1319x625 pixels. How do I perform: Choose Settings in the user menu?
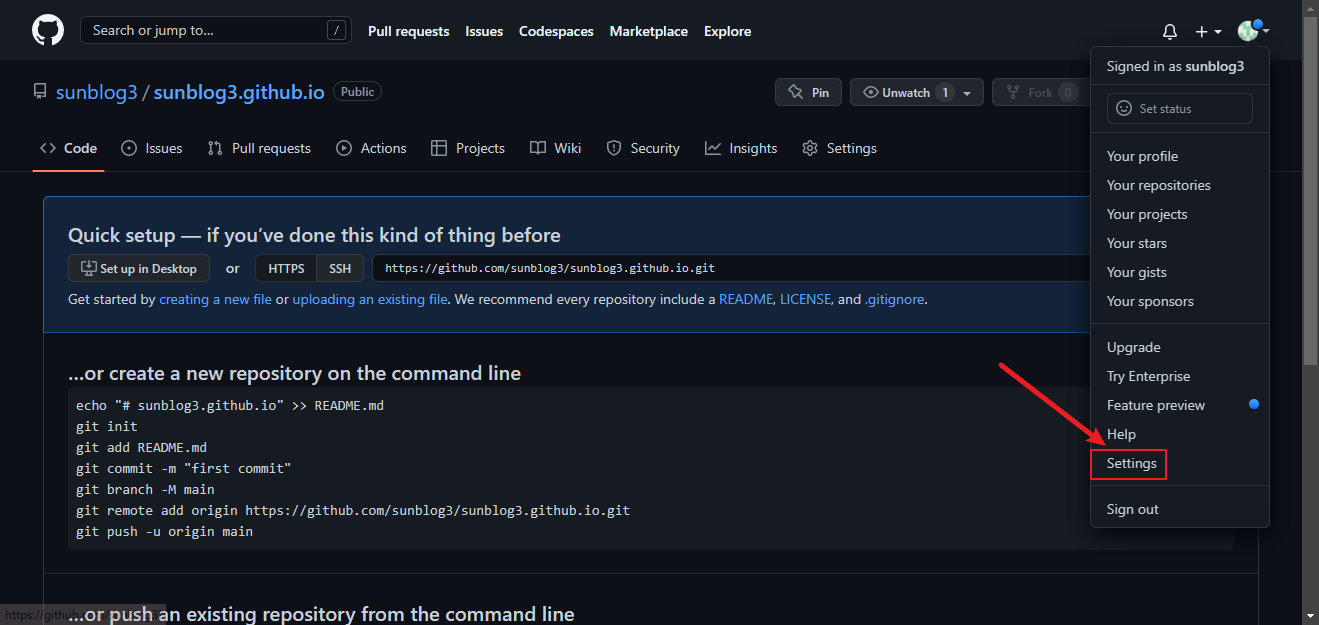1131,463
